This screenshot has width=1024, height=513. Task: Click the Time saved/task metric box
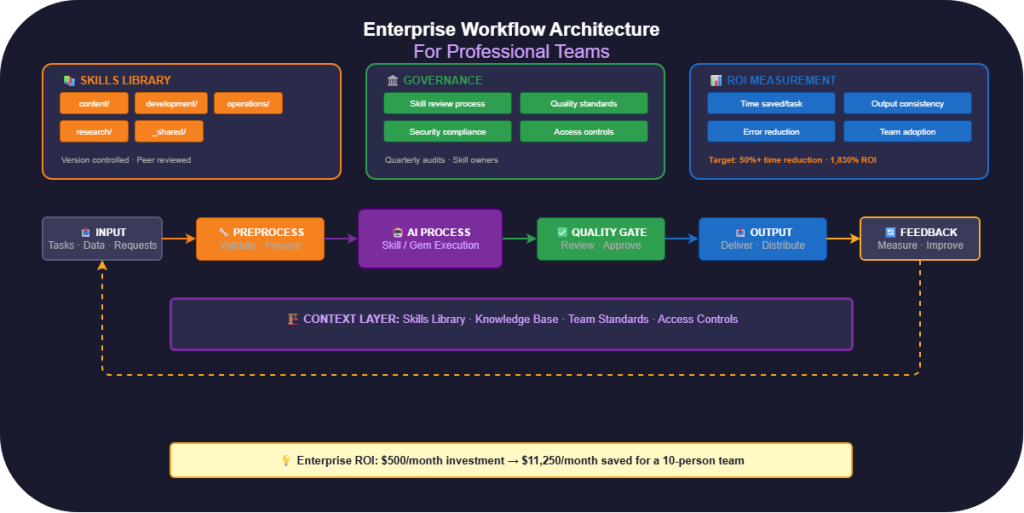click(771, 103)
